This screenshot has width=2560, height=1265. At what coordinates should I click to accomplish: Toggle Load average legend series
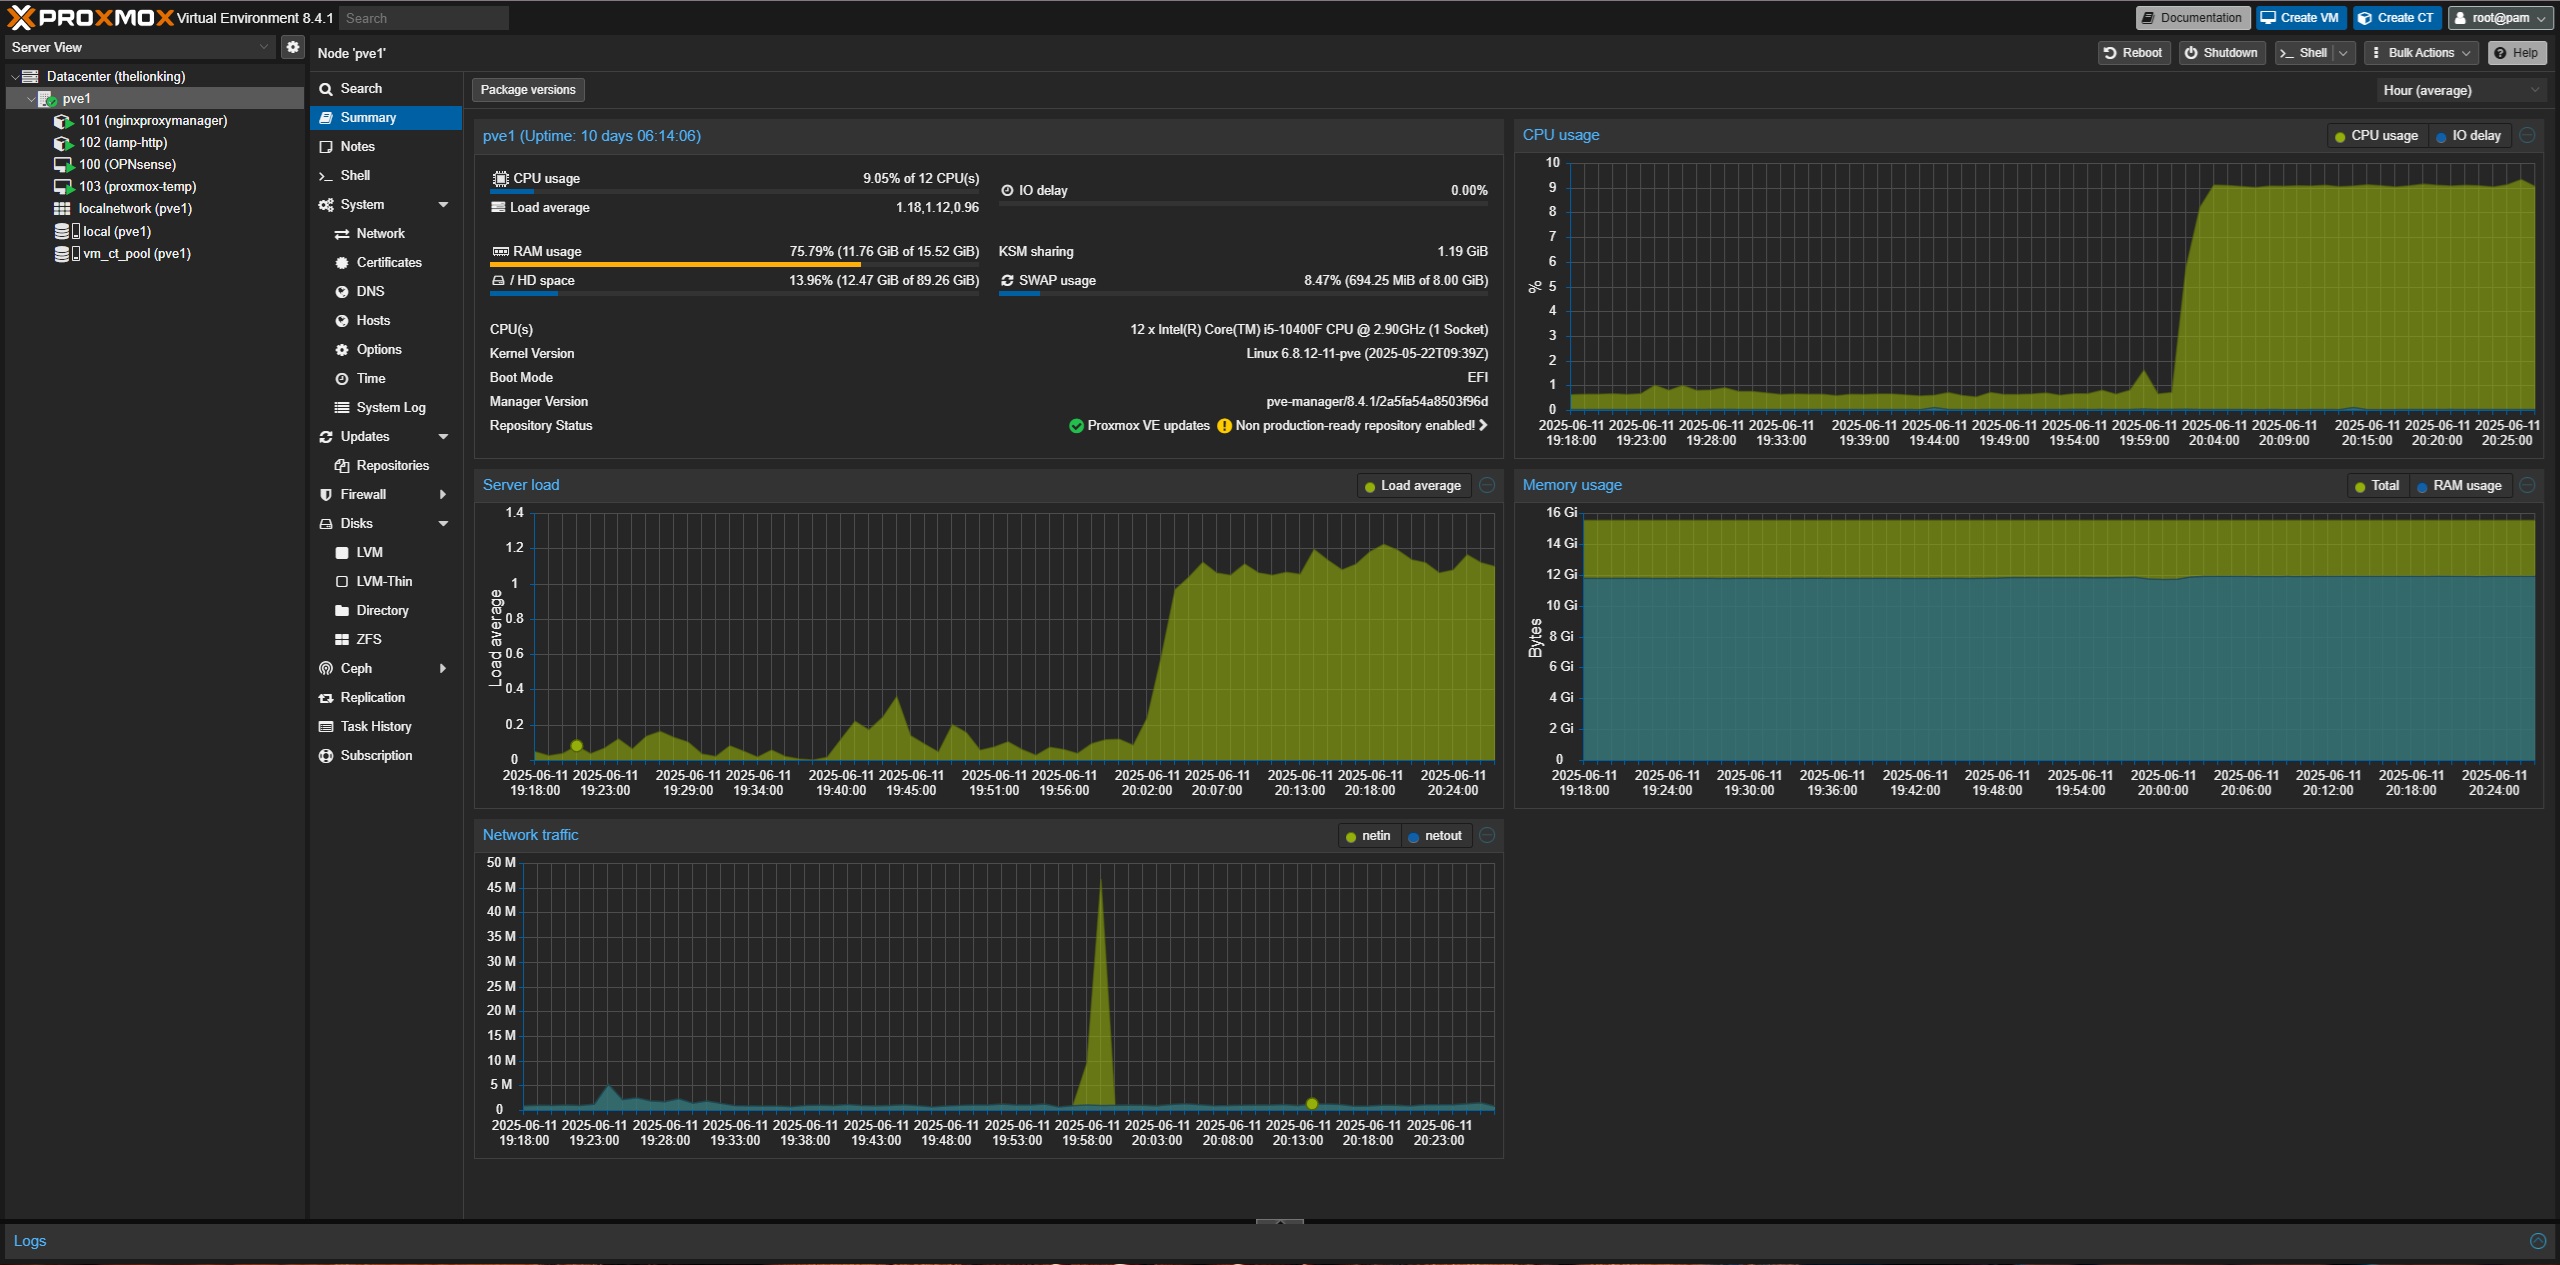1412,486
